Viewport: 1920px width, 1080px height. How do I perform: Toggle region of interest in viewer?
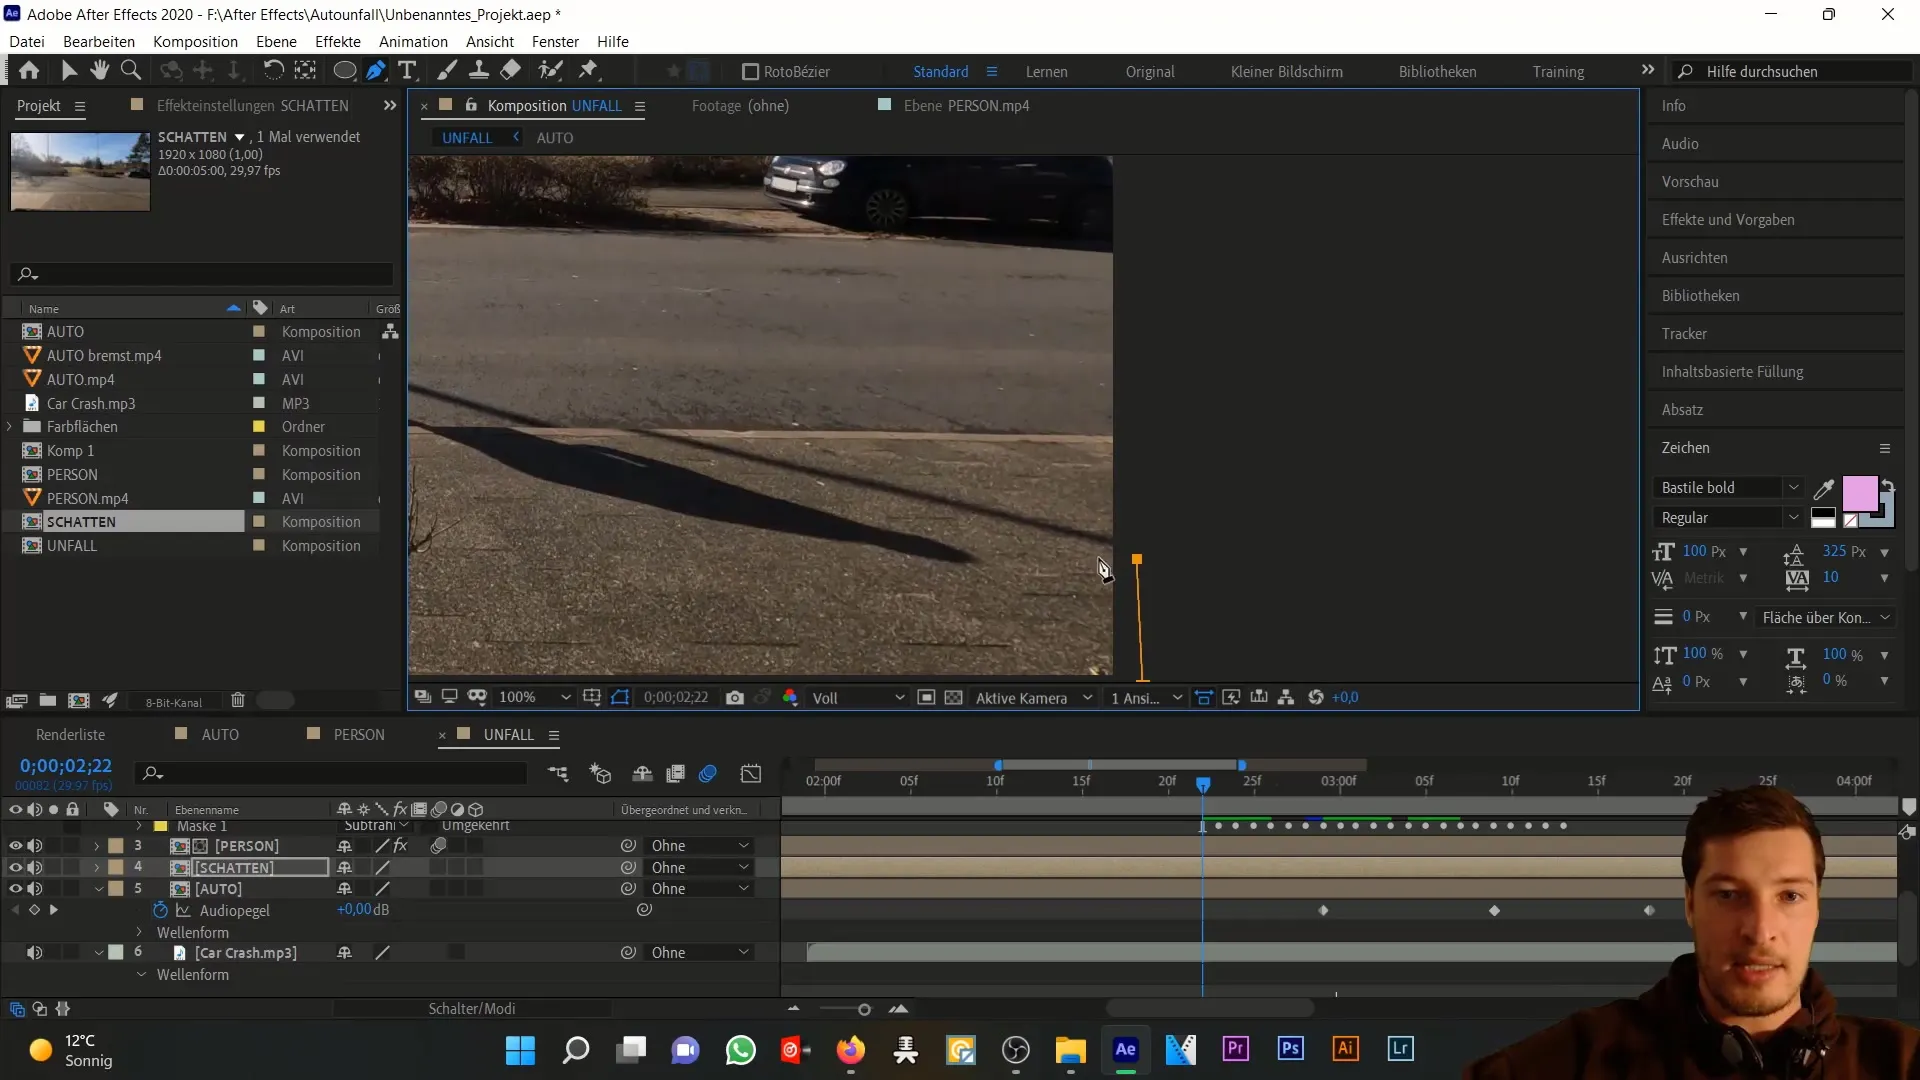(926, 698)
